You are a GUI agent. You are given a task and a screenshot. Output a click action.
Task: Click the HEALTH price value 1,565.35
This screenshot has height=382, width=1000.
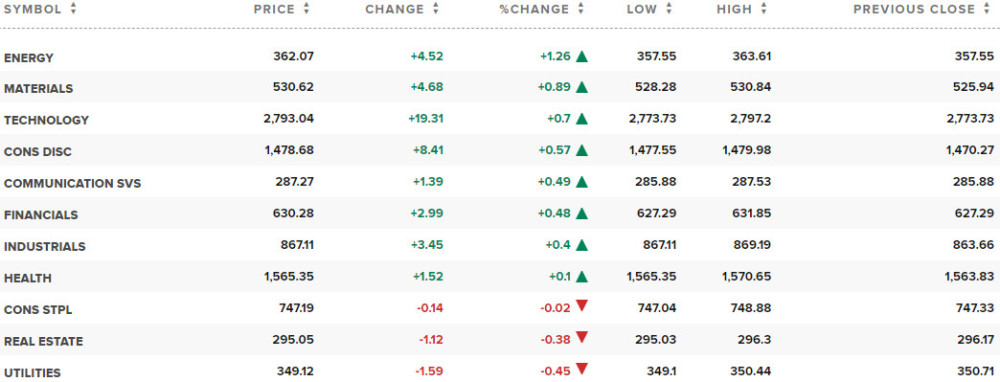click(x=288, y=276)
